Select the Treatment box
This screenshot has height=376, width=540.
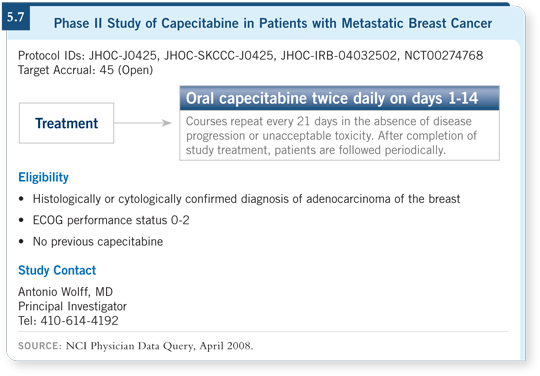coord(66,123)
